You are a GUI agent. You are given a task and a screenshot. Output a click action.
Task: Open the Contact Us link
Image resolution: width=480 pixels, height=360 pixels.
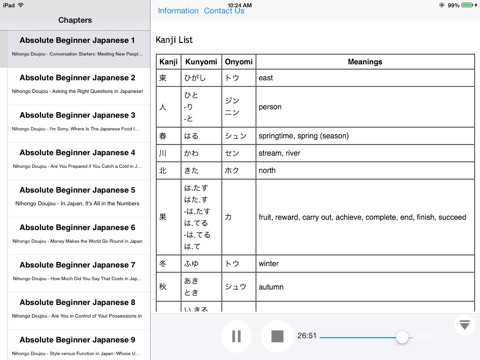[x=224, y=11]
